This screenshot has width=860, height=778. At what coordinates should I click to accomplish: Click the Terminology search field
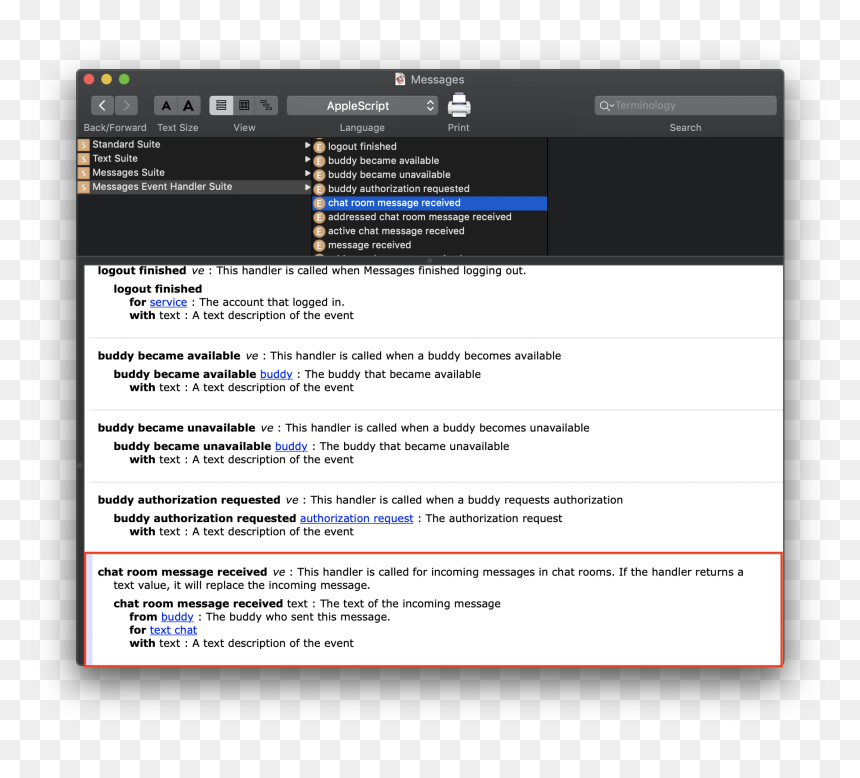point(686,105)
